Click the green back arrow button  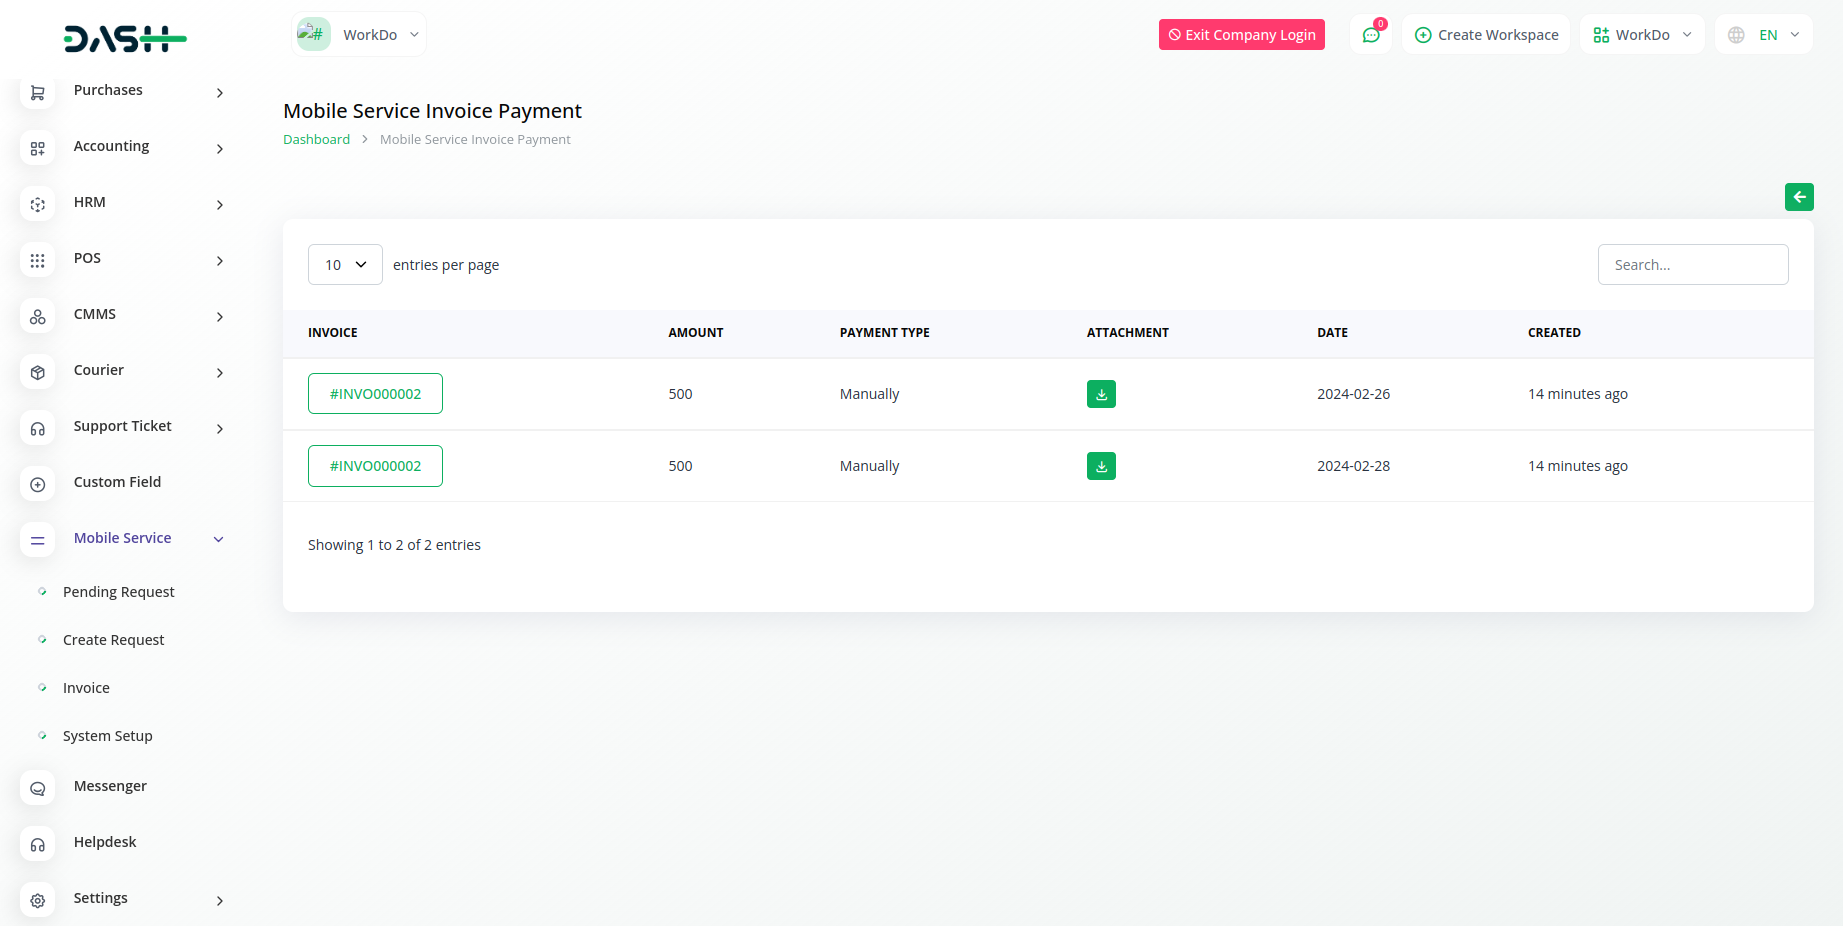pyautogui.click(x=1799, y=197)
